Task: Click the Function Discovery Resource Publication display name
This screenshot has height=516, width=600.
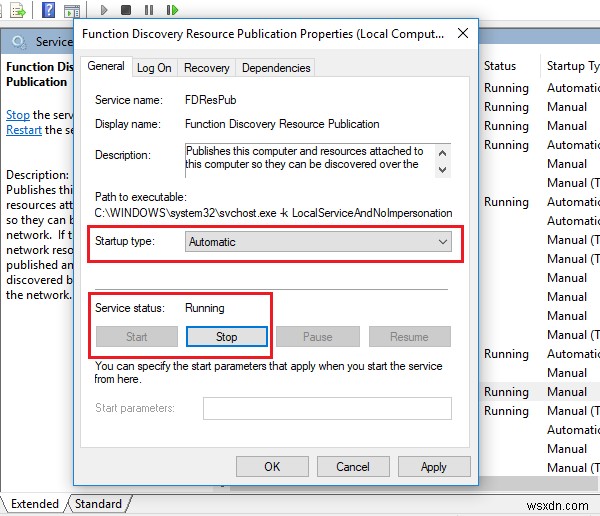Action: tap(282, 124)
